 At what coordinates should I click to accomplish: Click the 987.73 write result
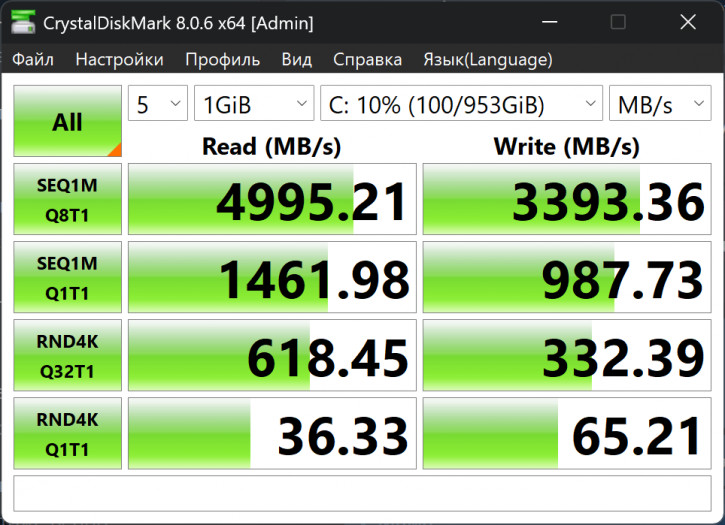tap(567, 277)
